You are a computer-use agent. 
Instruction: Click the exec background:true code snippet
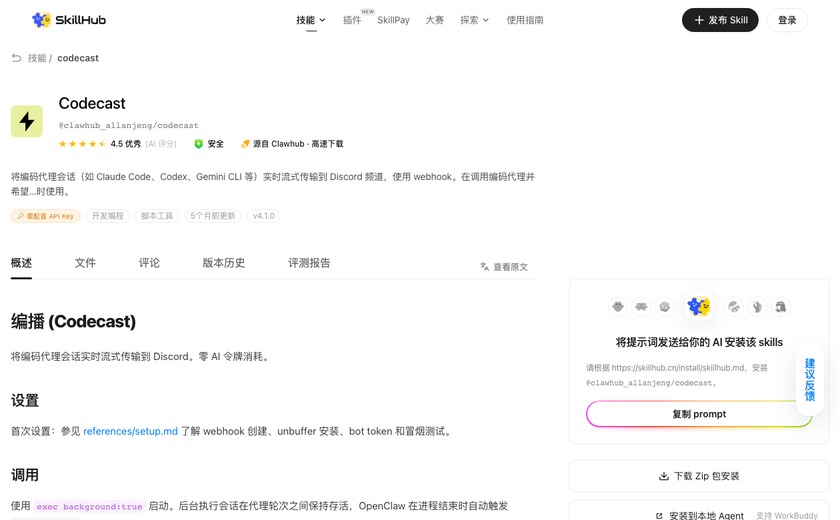[89, 507]
